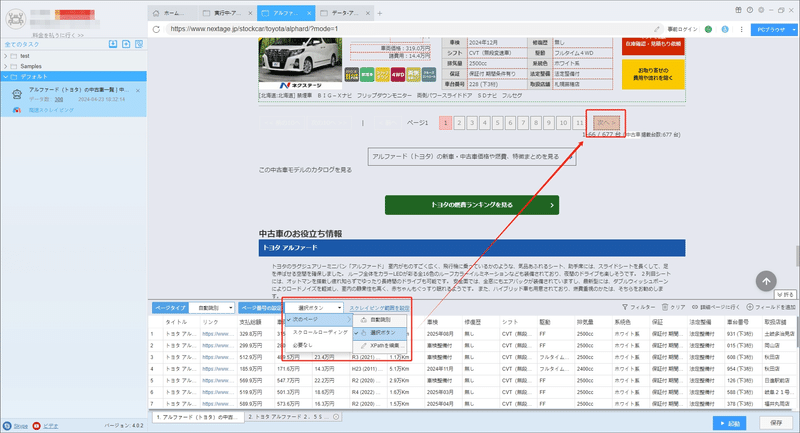800x433 pixels.
Task: Click the gift box icon in title bar
Action: (738, 10)
